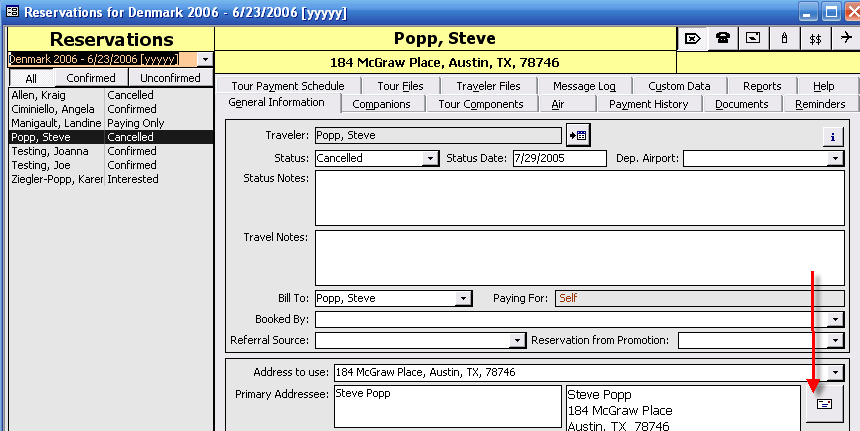The height and width of the screenshot is (431, 860).
Task: Show only Confirmed reservations
Action: point(91,78)
